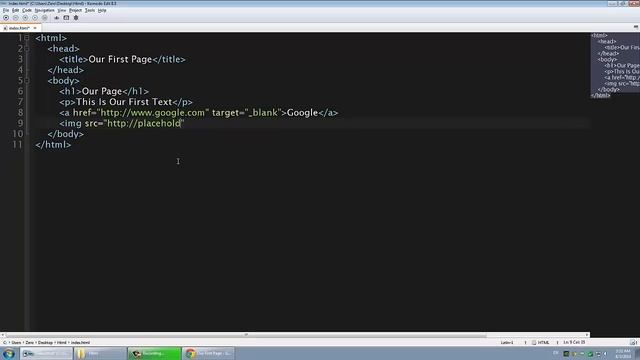Click the network tray icon
Image resolution: width=640 pixels, height=360 pixels.
[598, 354]
